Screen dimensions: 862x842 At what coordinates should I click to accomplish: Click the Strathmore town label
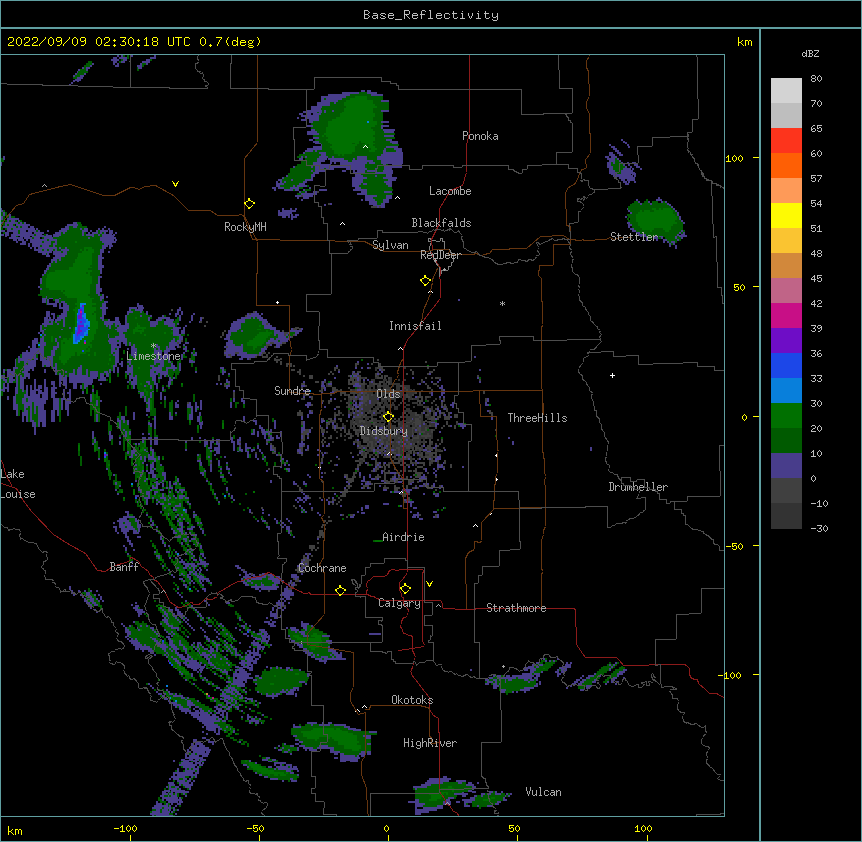pyautogui.click(x=516, y=608)
